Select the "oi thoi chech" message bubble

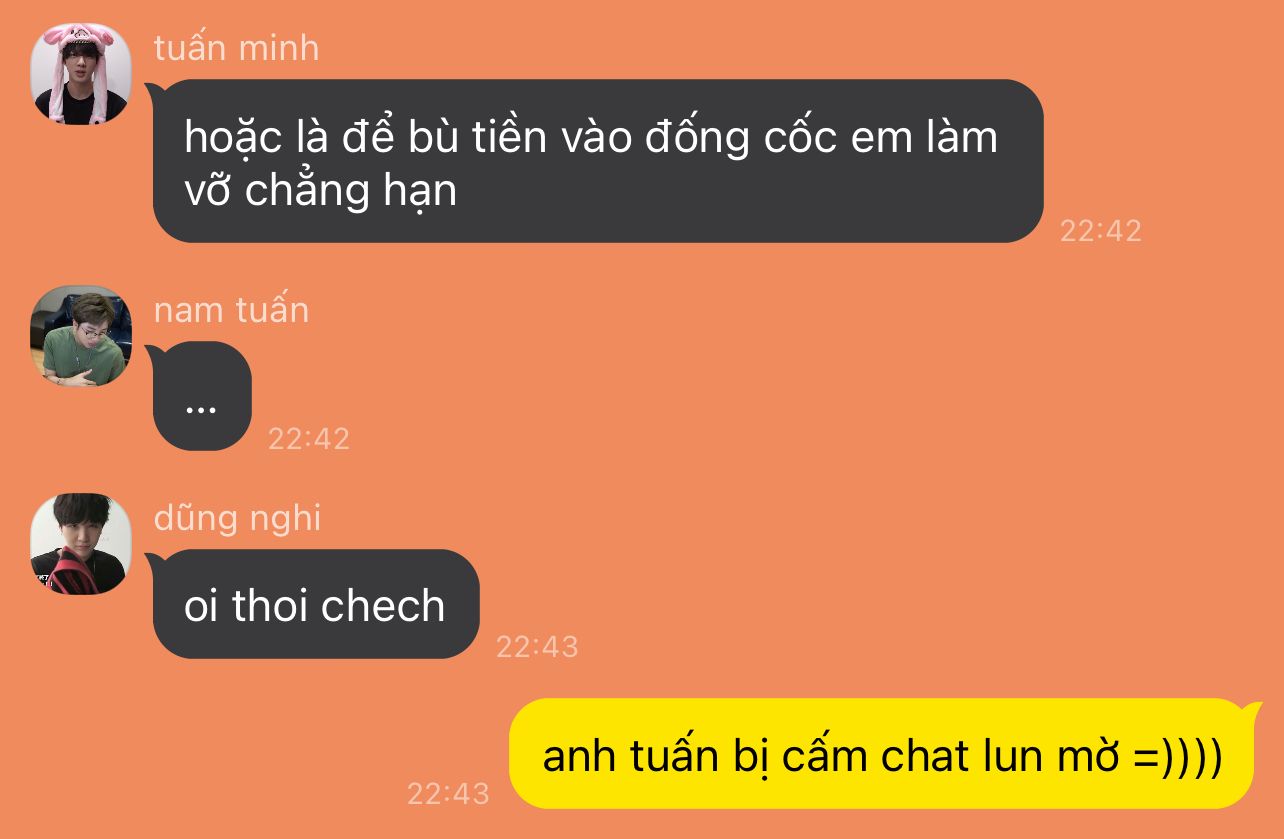click(316, 604)
